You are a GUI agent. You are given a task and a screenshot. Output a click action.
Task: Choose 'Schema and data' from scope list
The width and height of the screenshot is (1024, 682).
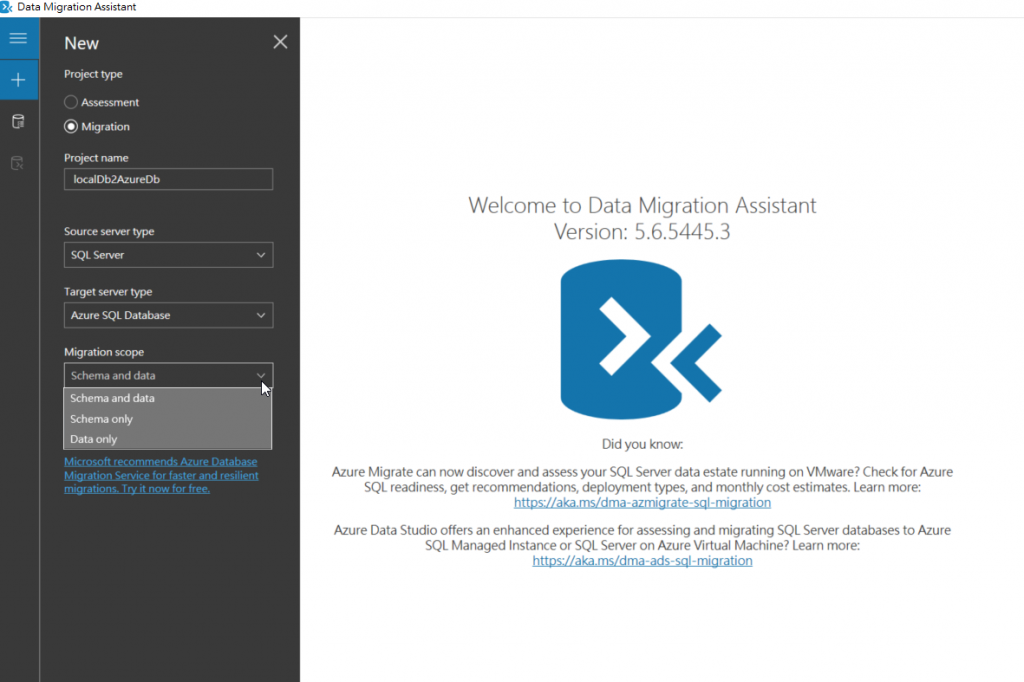click(x=167, y=398)
